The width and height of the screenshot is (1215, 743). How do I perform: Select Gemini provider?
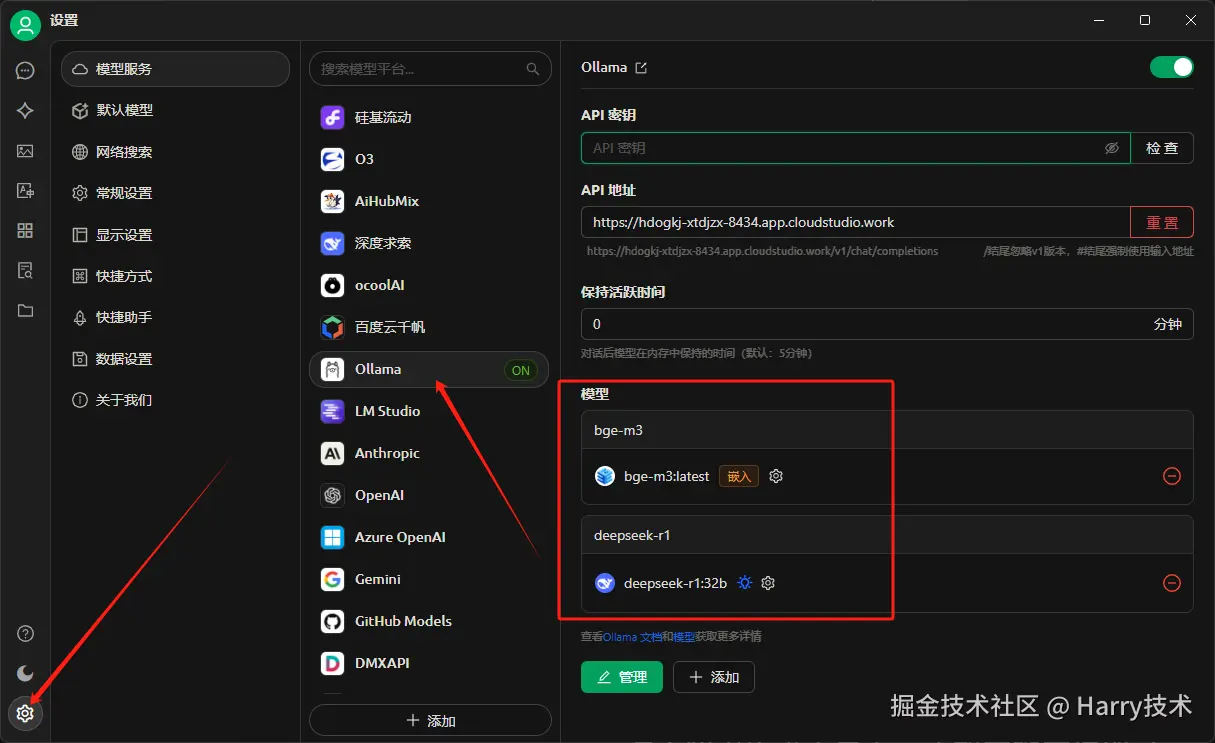(430, 579)
